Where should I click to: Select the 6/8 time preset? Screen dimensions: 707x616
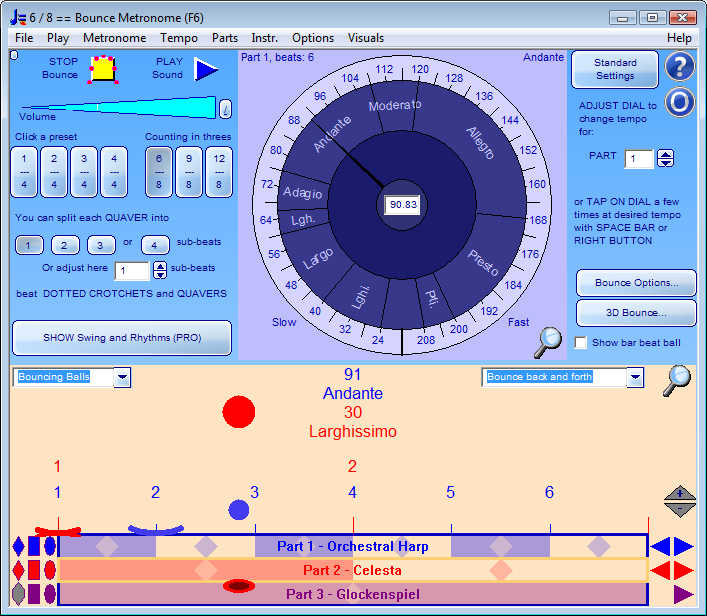[x=159, y=172]
